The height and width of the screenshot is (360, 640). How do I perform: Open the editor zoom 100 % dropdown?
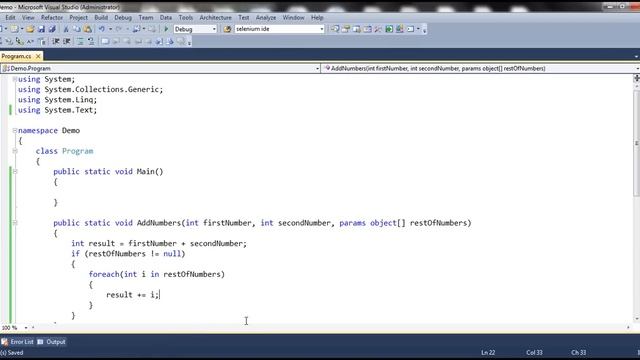(x=26, y=327)
